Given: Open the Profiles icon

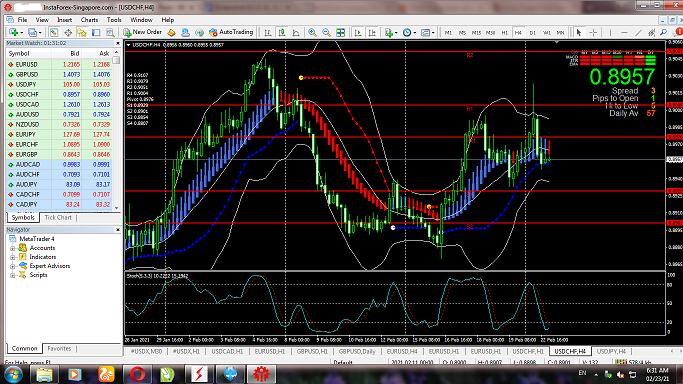Looking at the screenshot, I should tap(32, 32).
